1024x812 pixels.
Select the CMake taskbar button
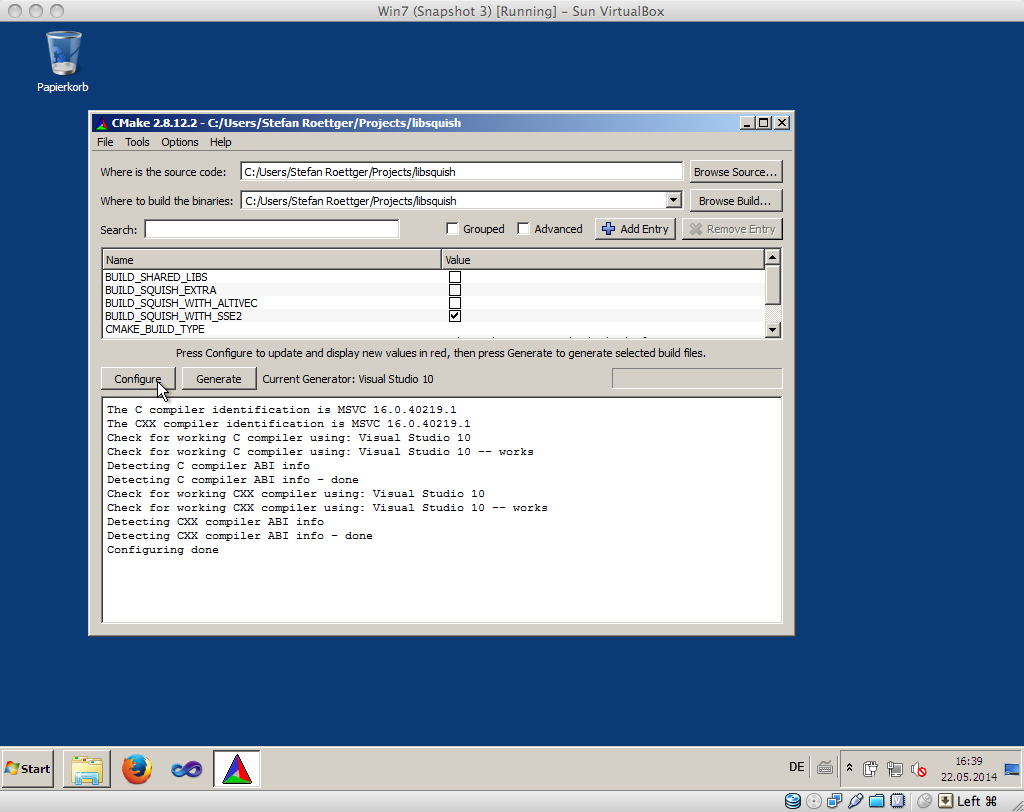236,769
